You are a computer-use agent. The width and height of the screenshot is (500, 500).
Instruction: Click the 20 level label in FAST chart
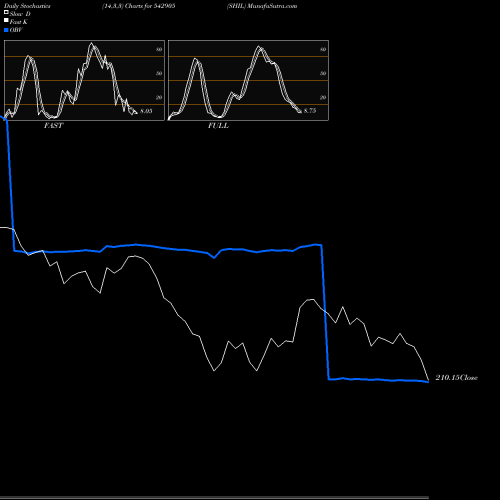(159, 97)
